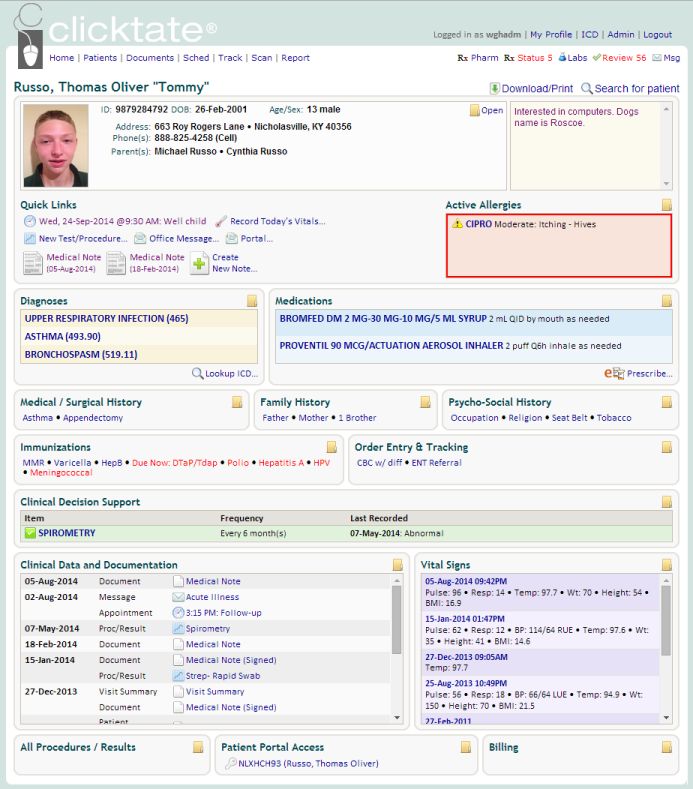The width and height of the screenshot is (693, 789).
Task: Click the Office Message envelope icon
Action: click(x=140, y=239)
